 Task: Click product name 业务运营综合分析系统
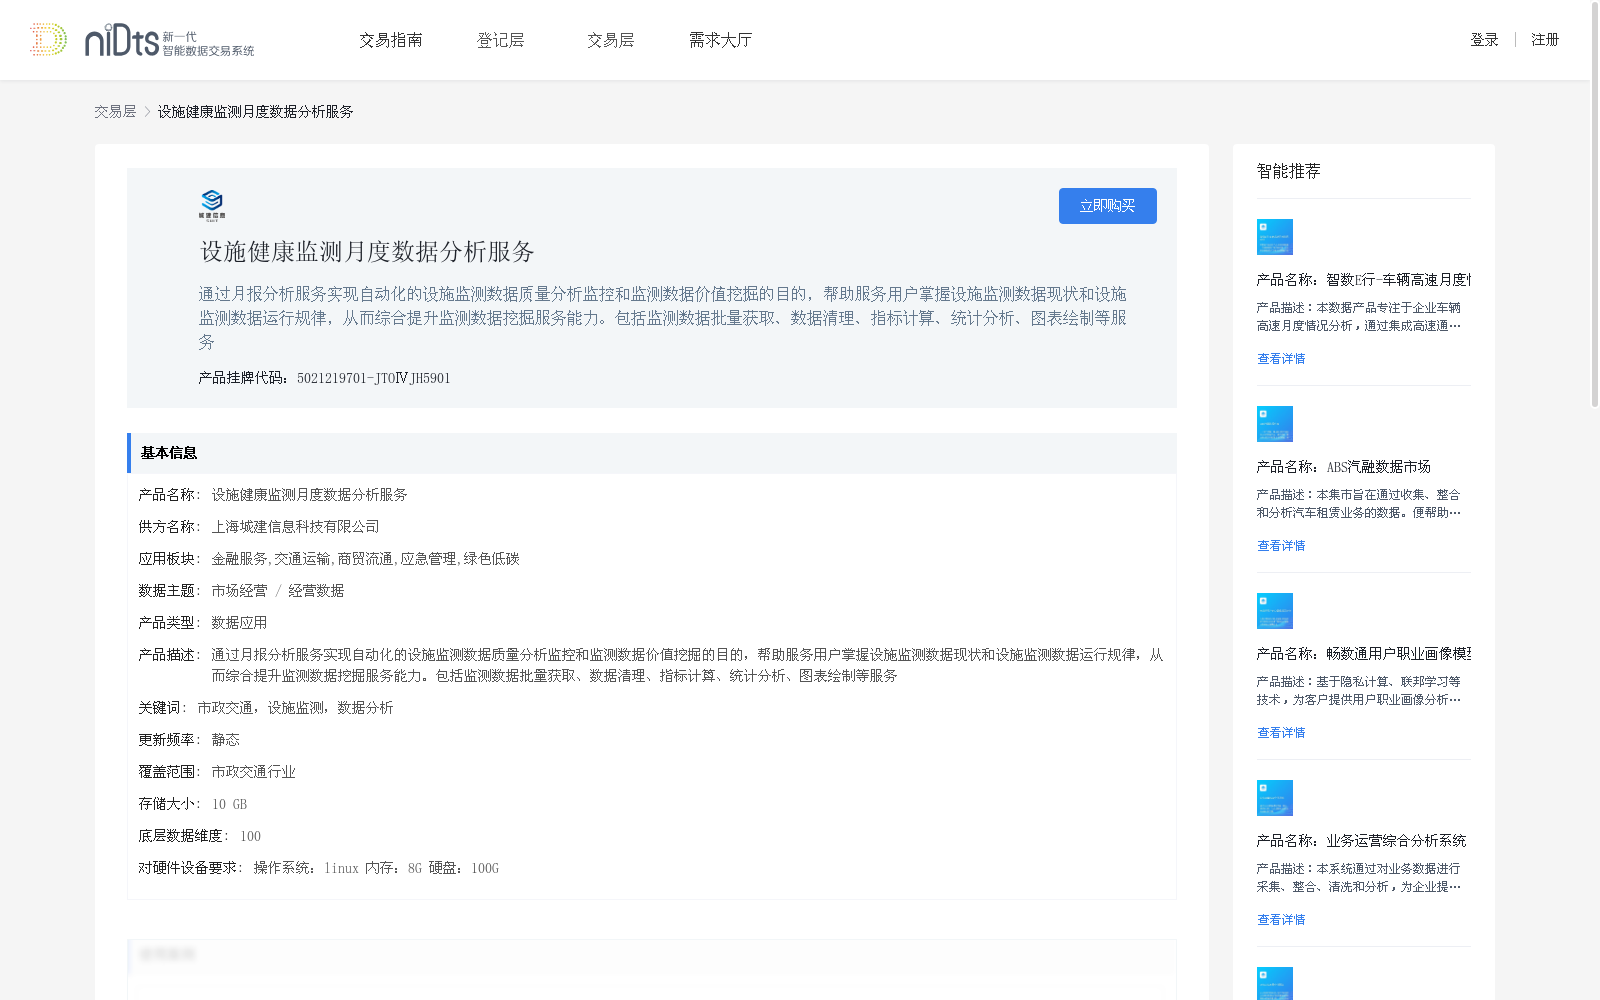(1362, 841)
